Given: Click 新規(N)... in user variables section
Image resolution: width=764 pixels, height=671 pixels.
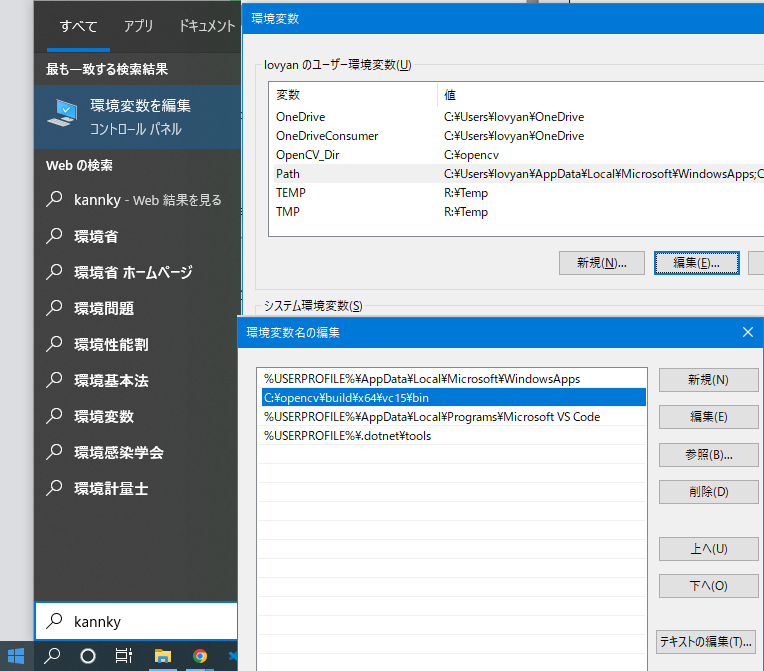Looking at the screenshot, I should [x=602, y=263].
